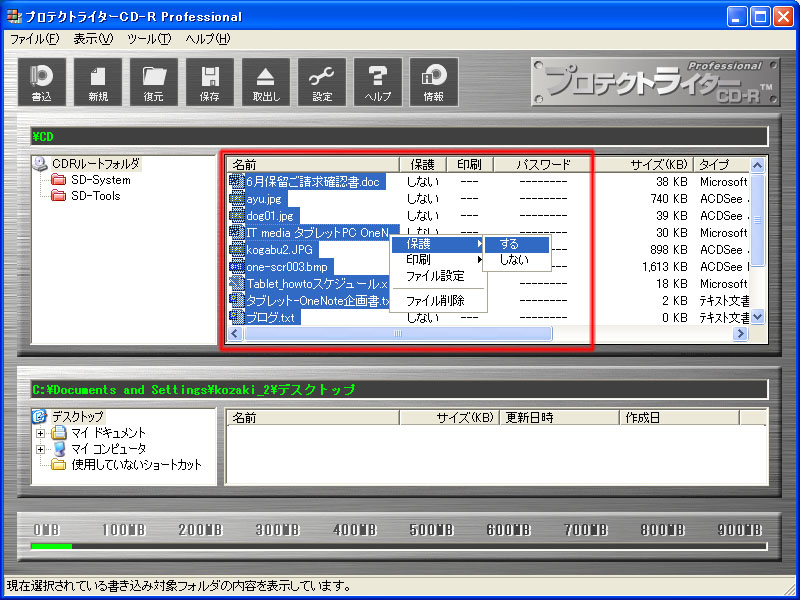The image size is (800, 600).
Task: Select the デスクトップ tree node
Action: [x=78, y=416]
